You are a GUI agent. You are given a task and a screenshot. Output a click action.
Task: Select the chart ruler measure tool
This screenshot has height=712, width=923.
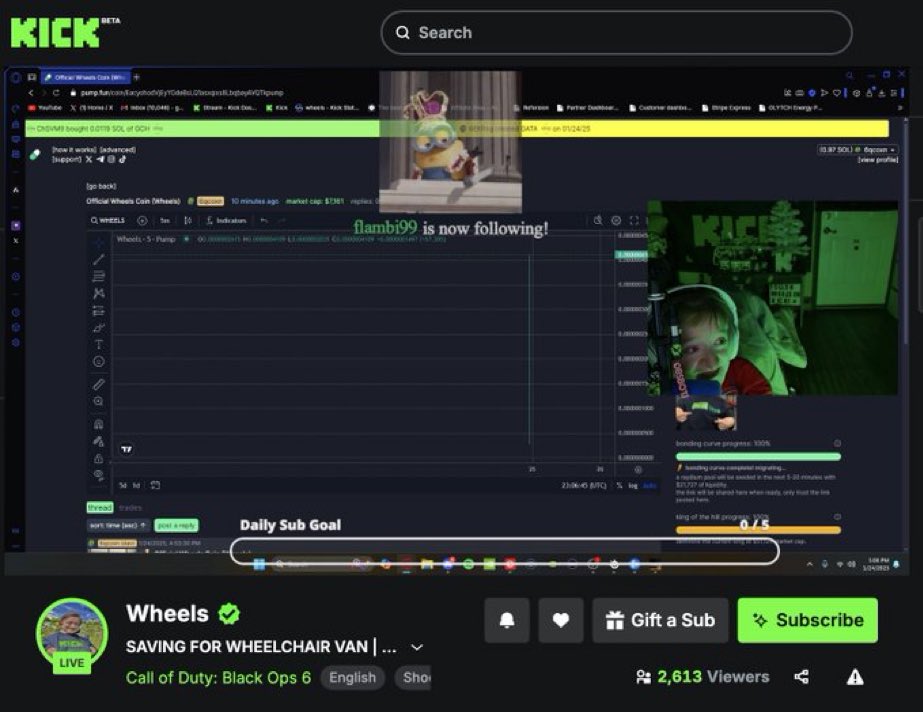click(x=98, y=384)
